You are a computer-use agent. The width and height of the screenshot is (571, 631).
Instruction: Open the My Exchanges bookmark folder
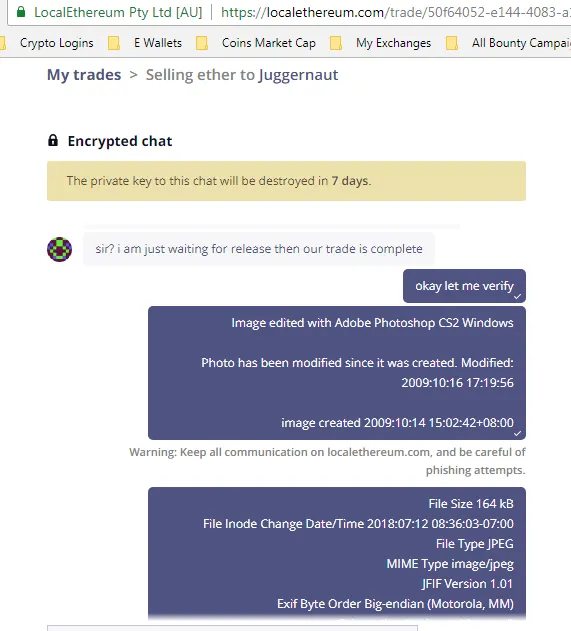pyautogui.click(x=393, y=43)
